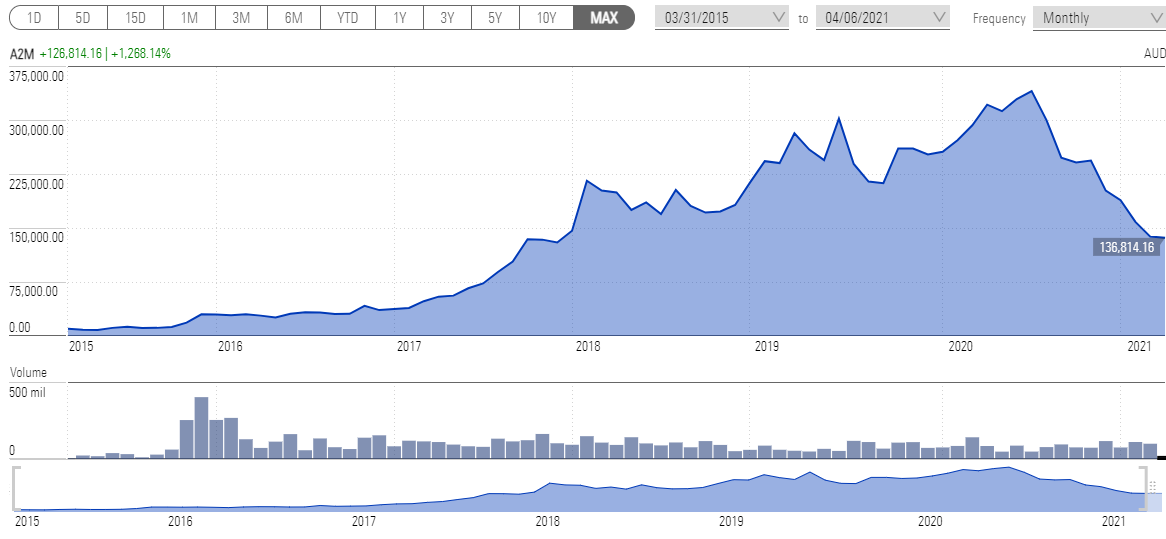This screenshot has height=539, width=1166.
Task: Set chart period to 10Y
Action: pyautogui.click(x=547, y=18)
